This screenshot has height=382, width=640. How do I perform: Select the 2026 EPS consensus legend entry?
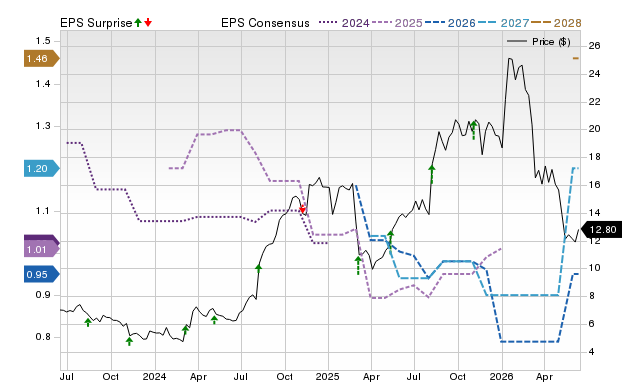point(450,23)
